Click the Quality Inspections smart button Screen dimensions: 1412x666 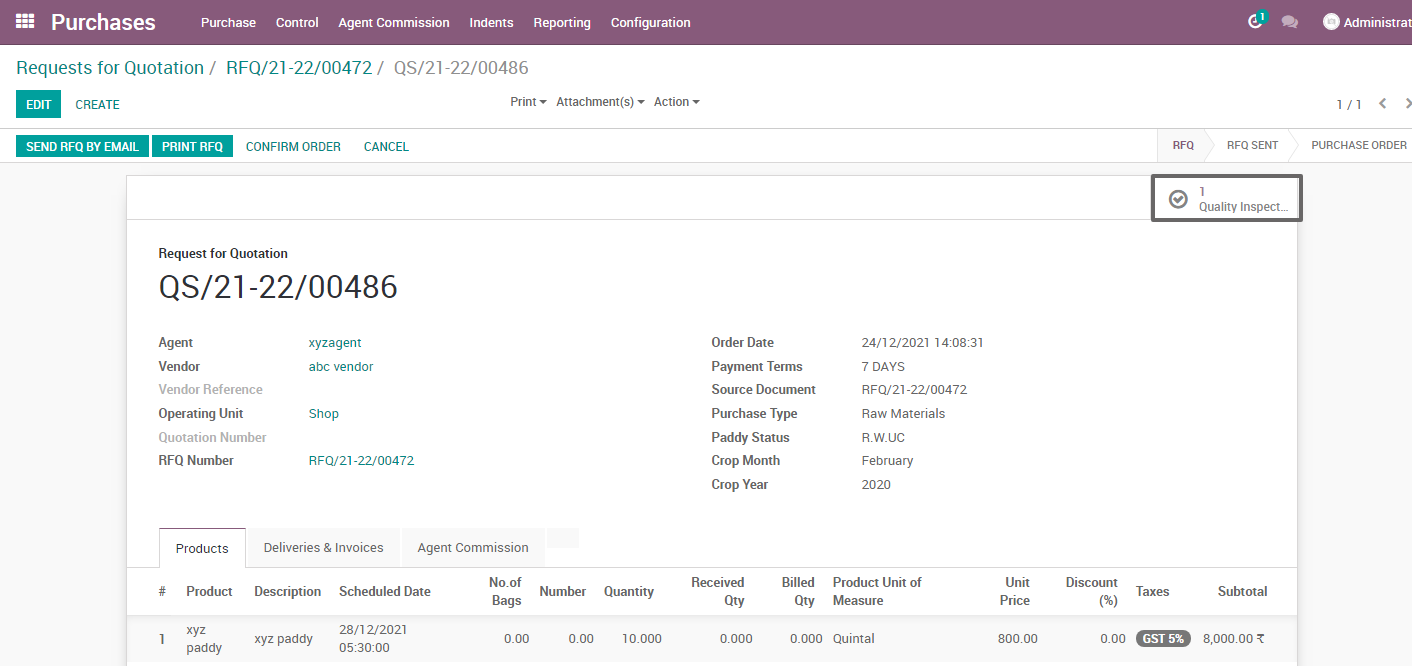1226,197
